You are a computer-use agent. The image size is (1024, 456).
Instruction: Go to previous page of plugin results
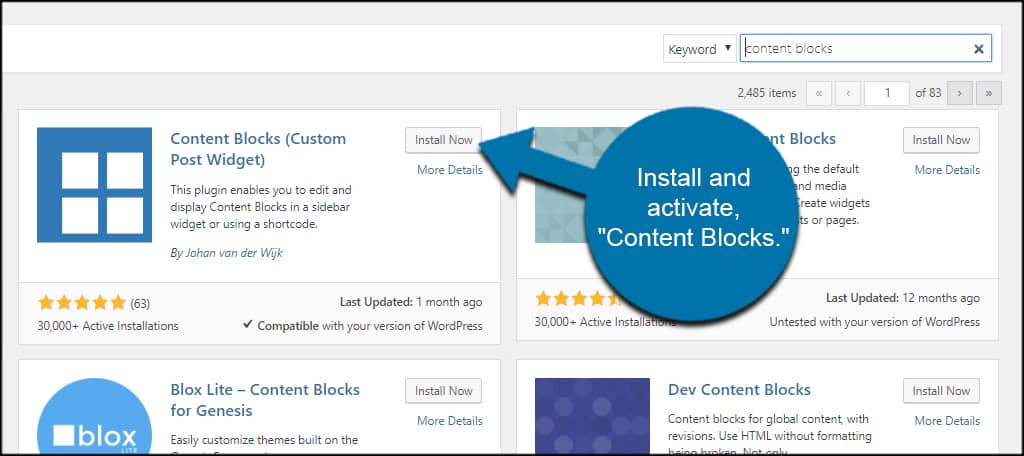click(x=848, y=93)
